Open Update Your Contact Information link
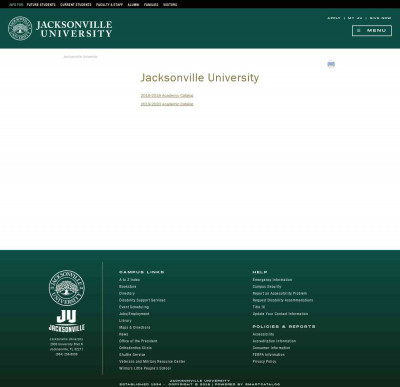 point(280,314)
